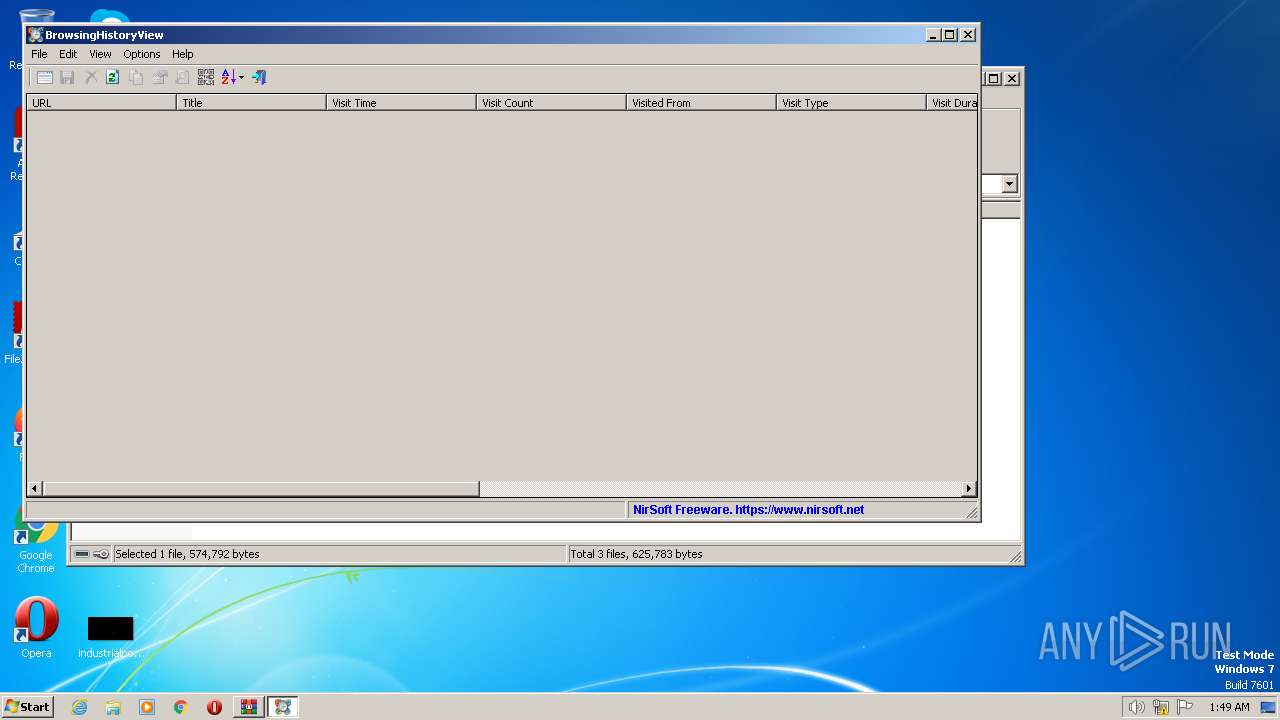Click the Exit toolbar icon

pos(259,77)
